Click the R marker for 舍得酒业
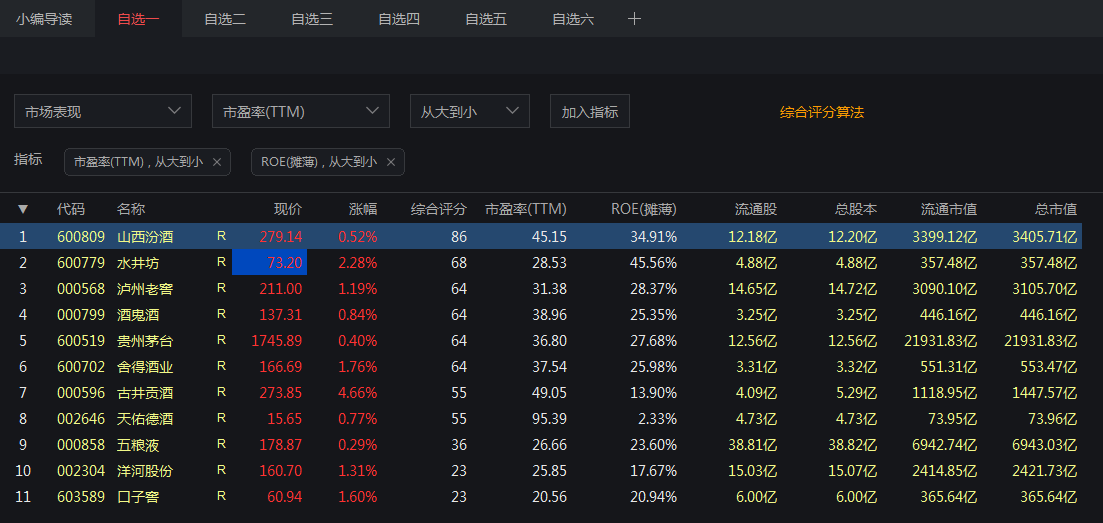This screenshot has width=1103, height=523. point(222,367)
